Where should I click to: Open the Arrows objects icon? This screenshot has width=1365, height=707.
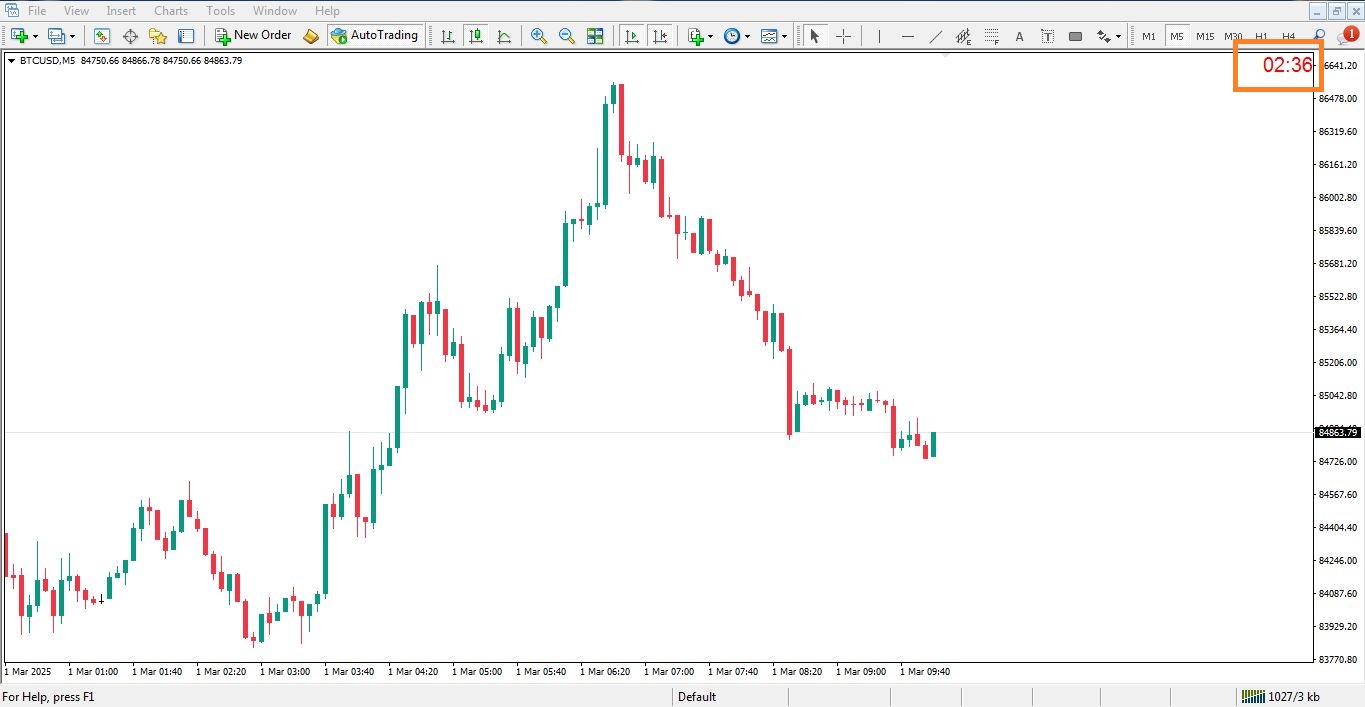click(1103, 36)
